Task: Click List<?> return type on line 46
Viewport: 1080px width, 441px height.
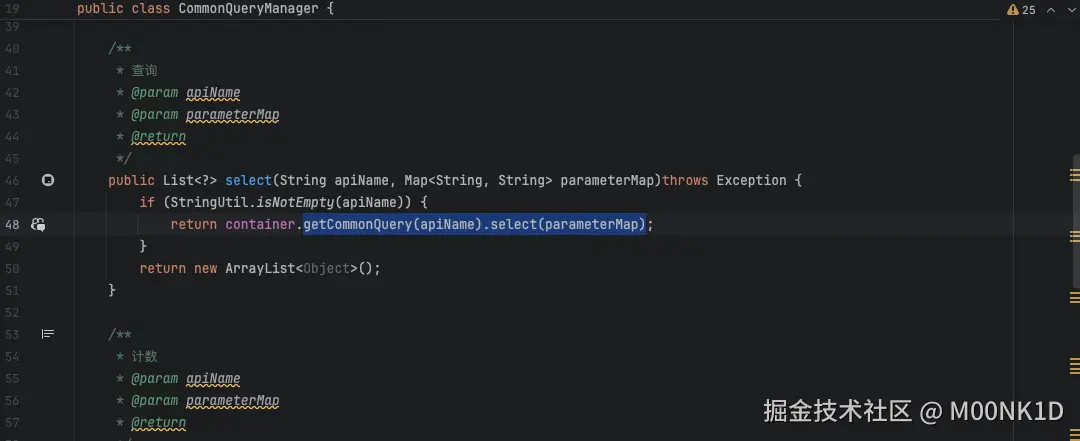Action: tap(190, 181)
